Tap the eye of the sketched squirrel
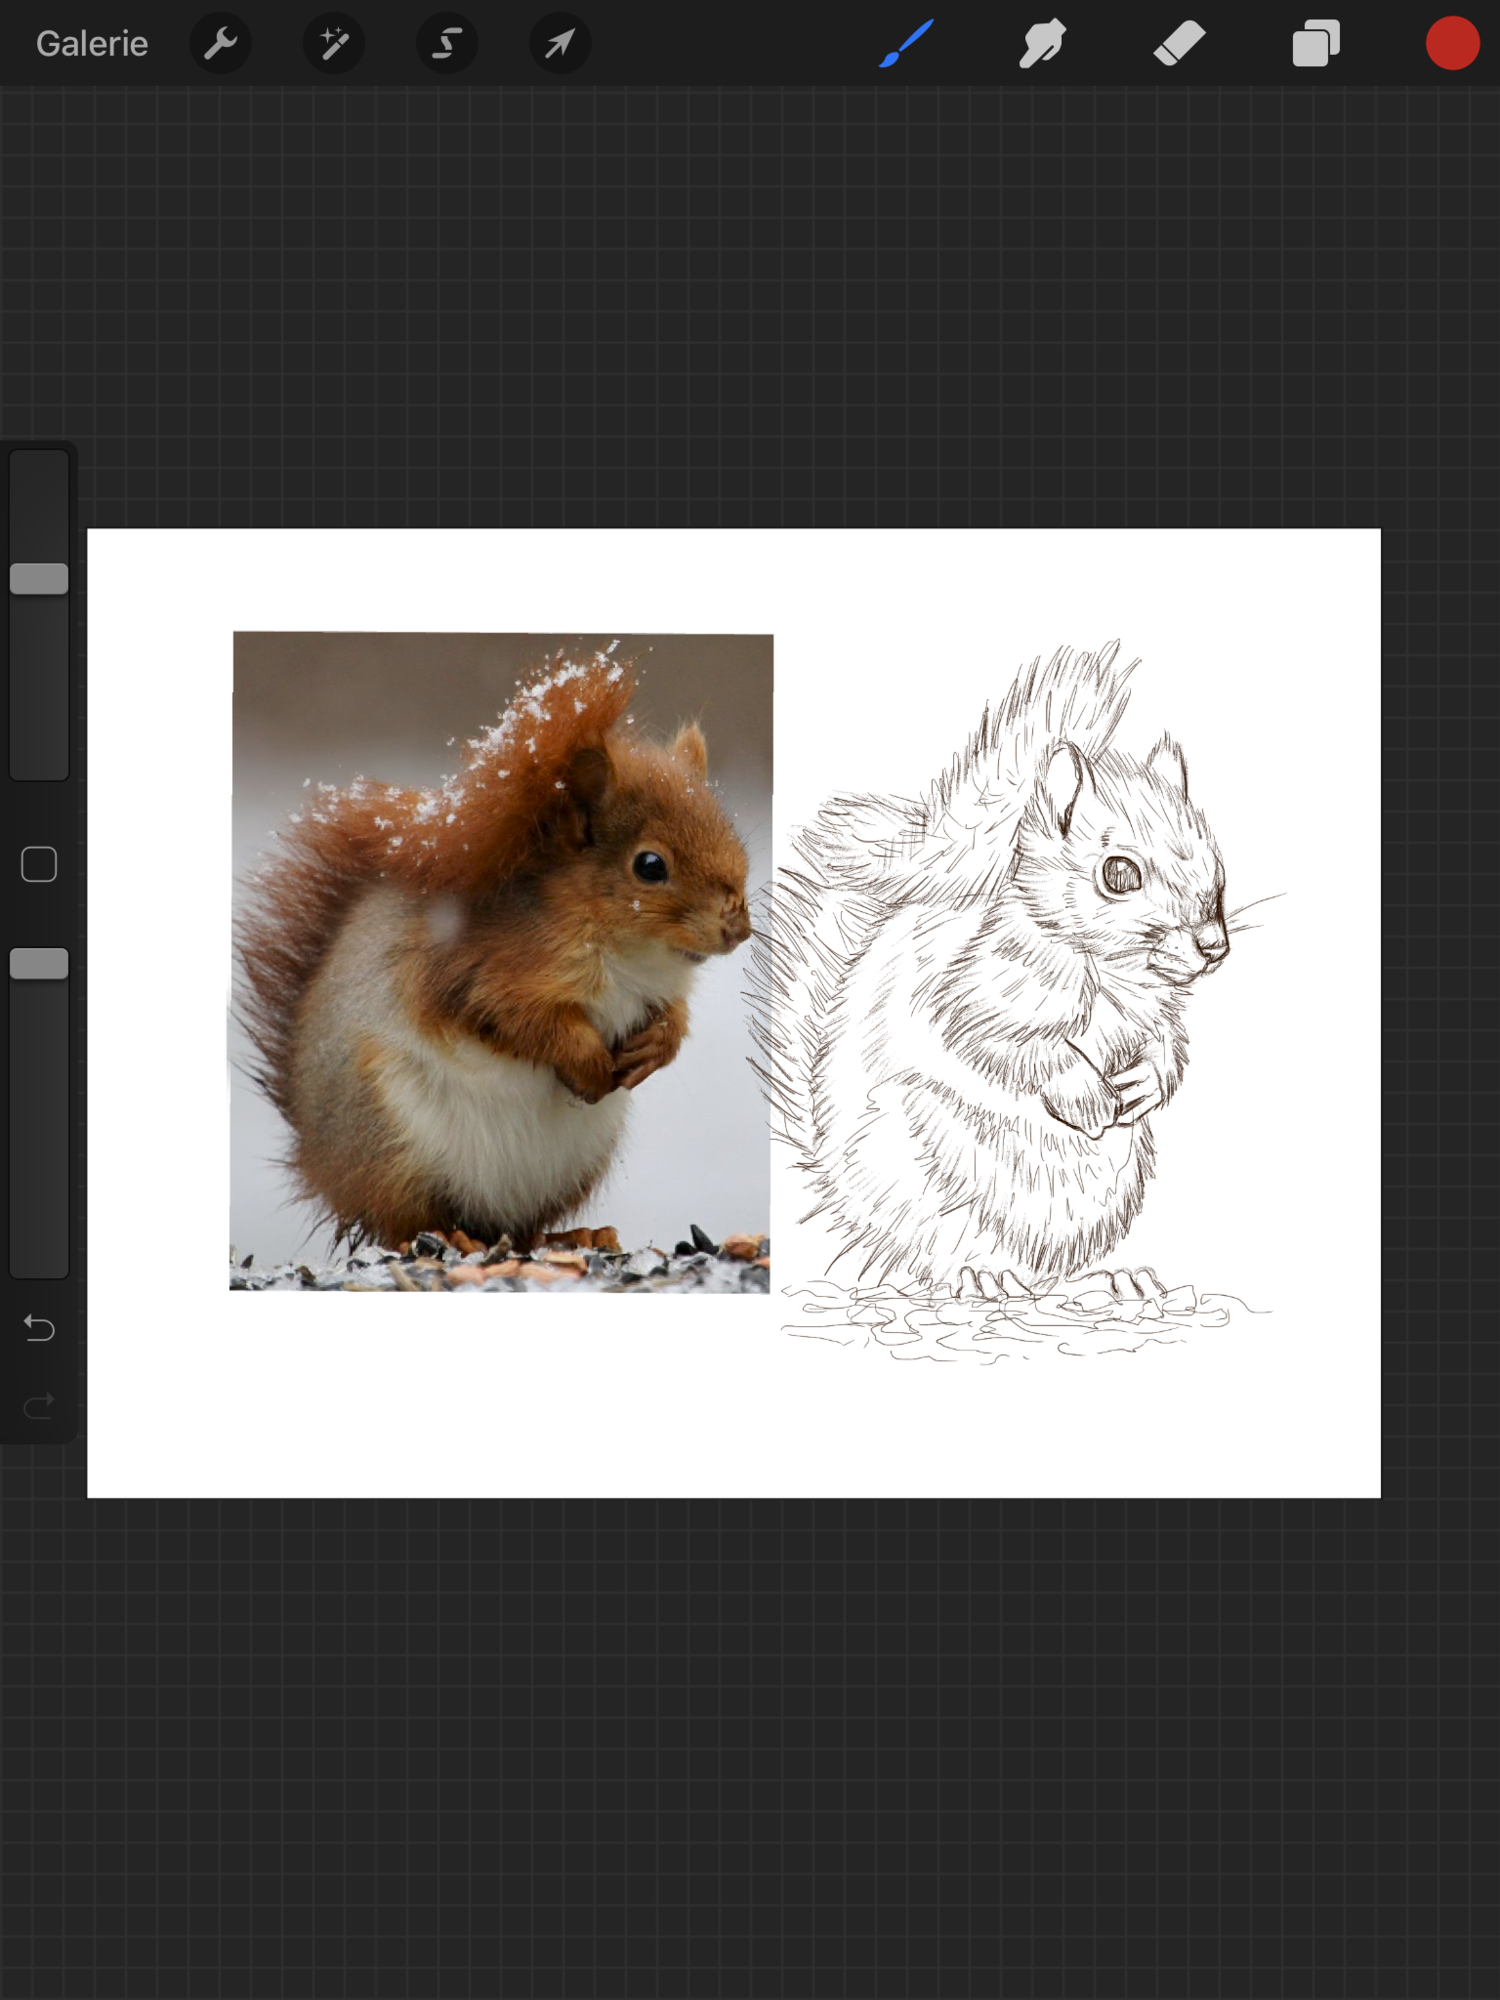The height and width of the screenshot is (2000, 1500). point(1121,875)
